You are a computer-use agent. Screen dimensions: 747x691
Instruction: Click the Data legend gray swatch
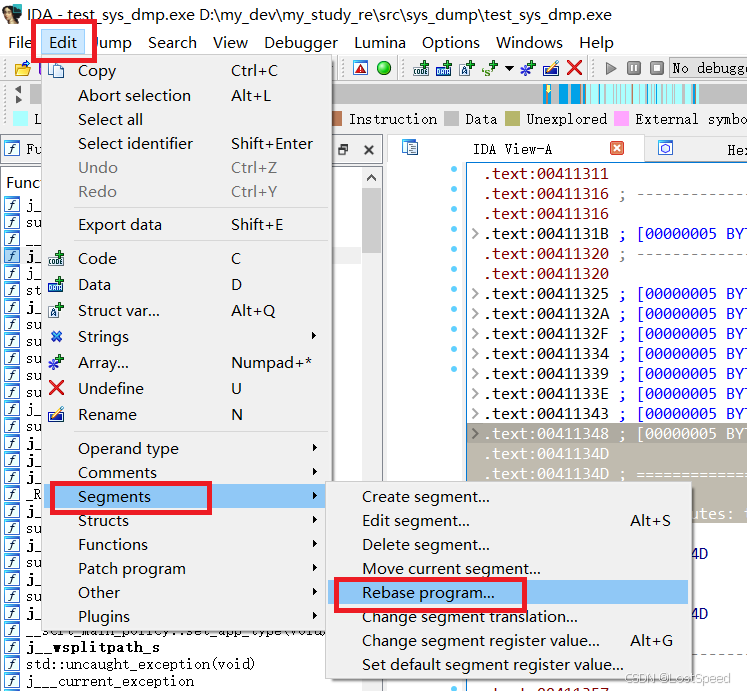(x=451, y=119)
